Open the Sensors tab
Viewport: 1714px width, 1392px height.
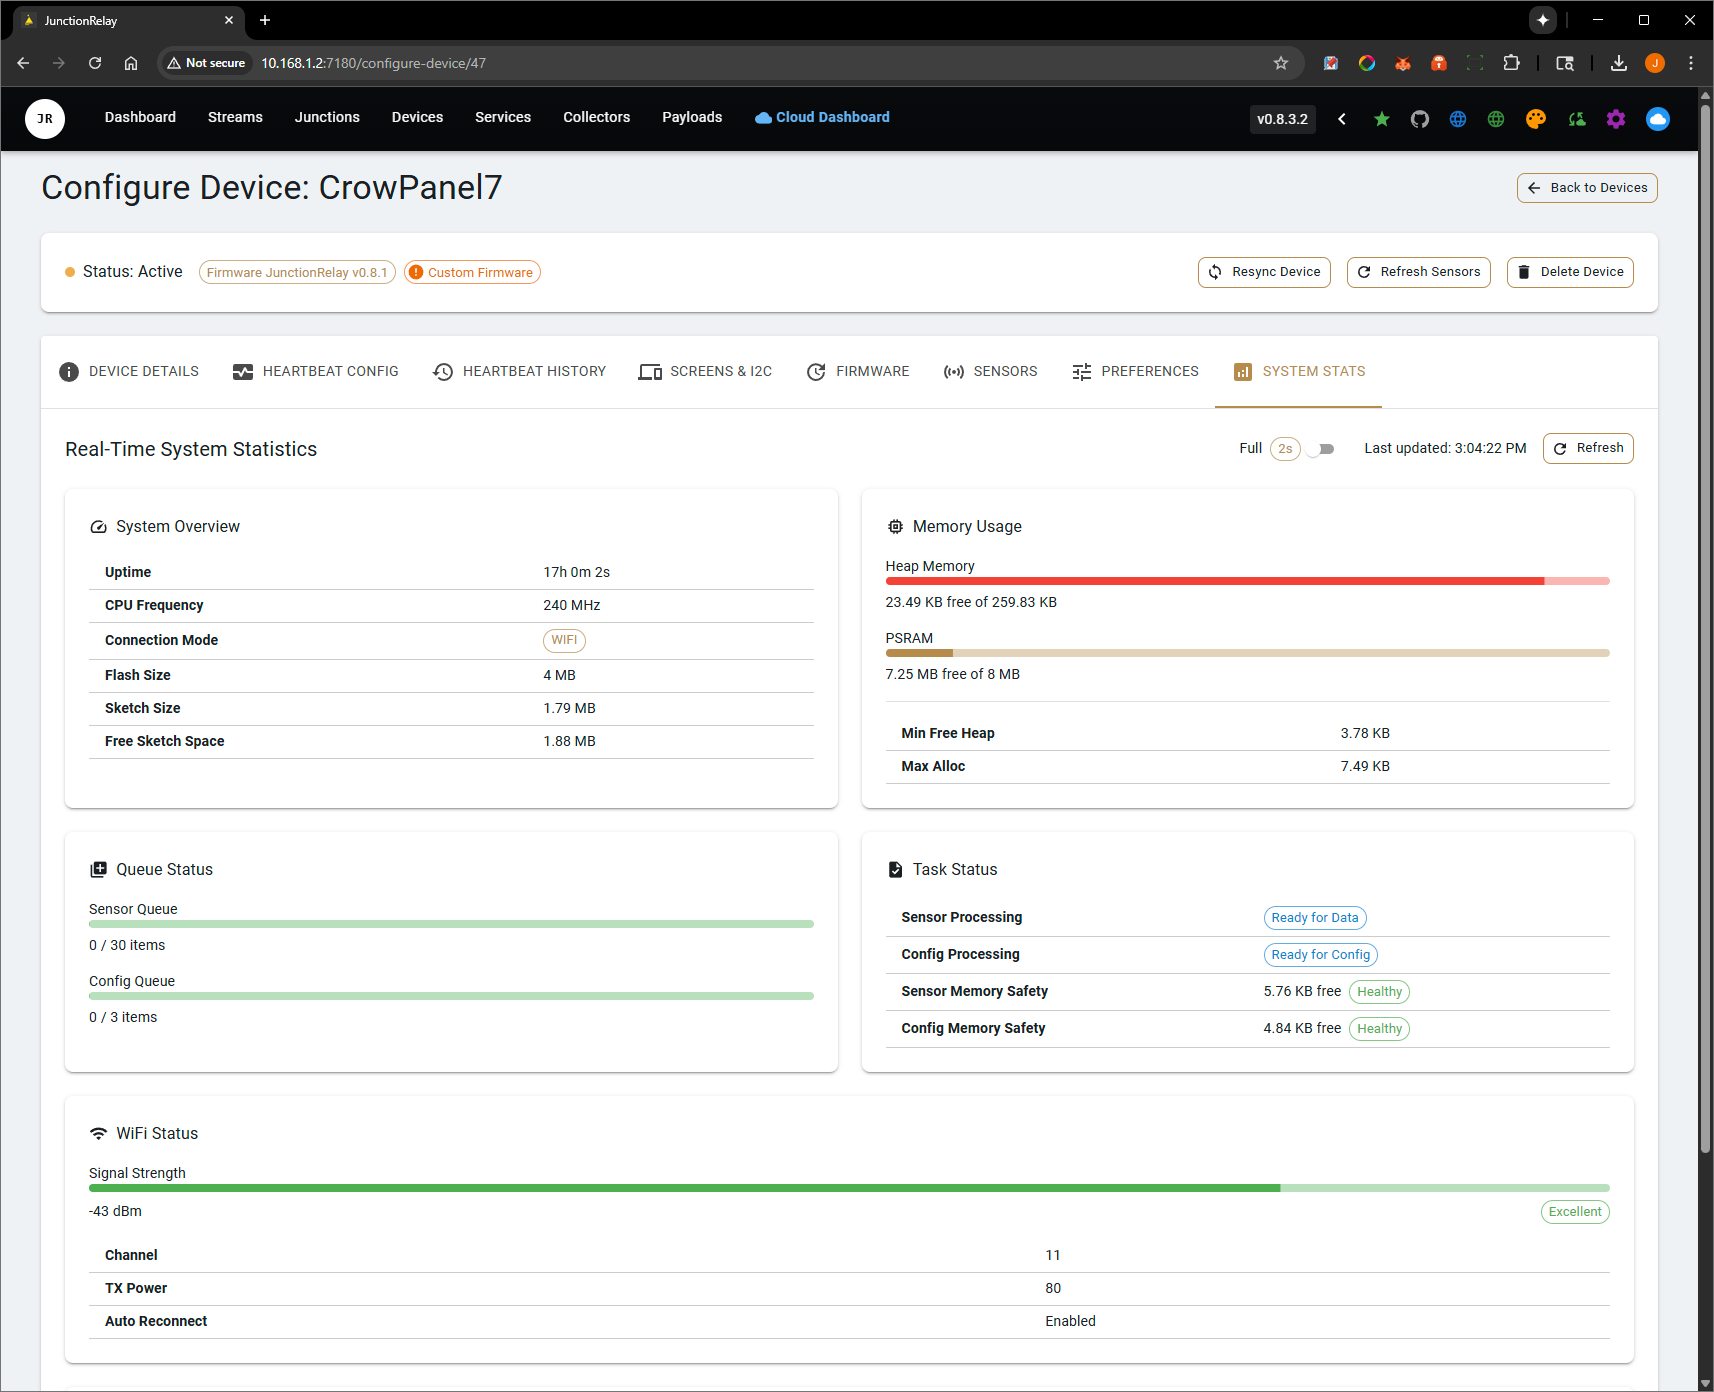tap(991, 371)
